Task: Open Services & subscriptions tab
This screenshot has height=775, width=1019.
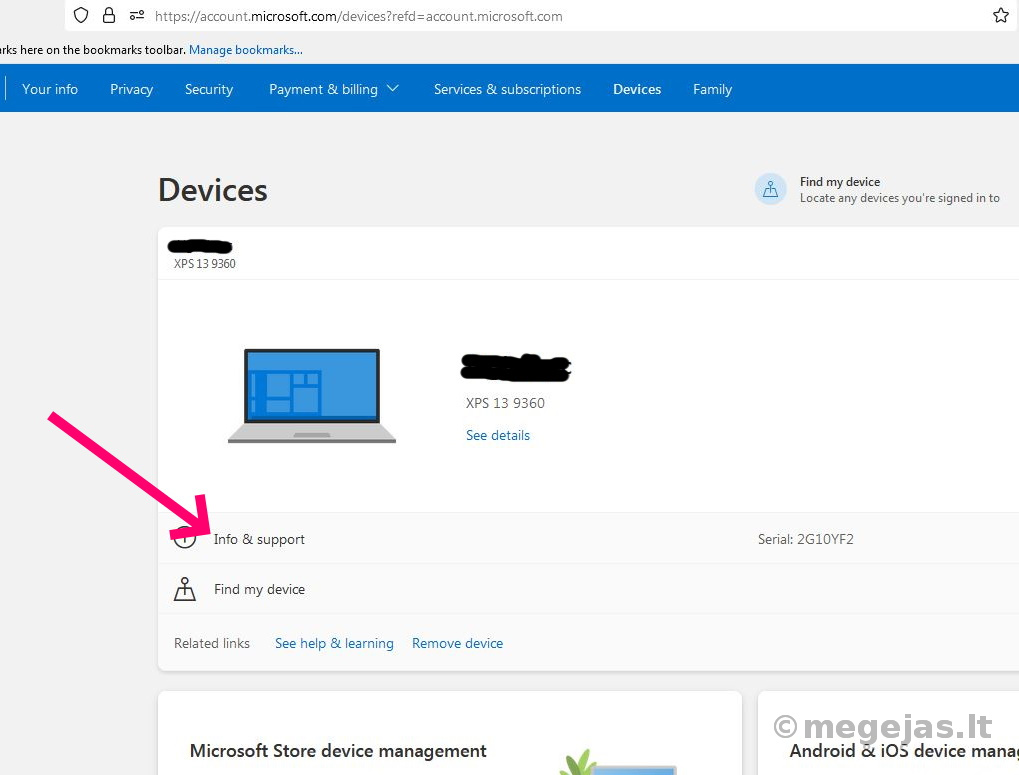Action: point(508,89)
